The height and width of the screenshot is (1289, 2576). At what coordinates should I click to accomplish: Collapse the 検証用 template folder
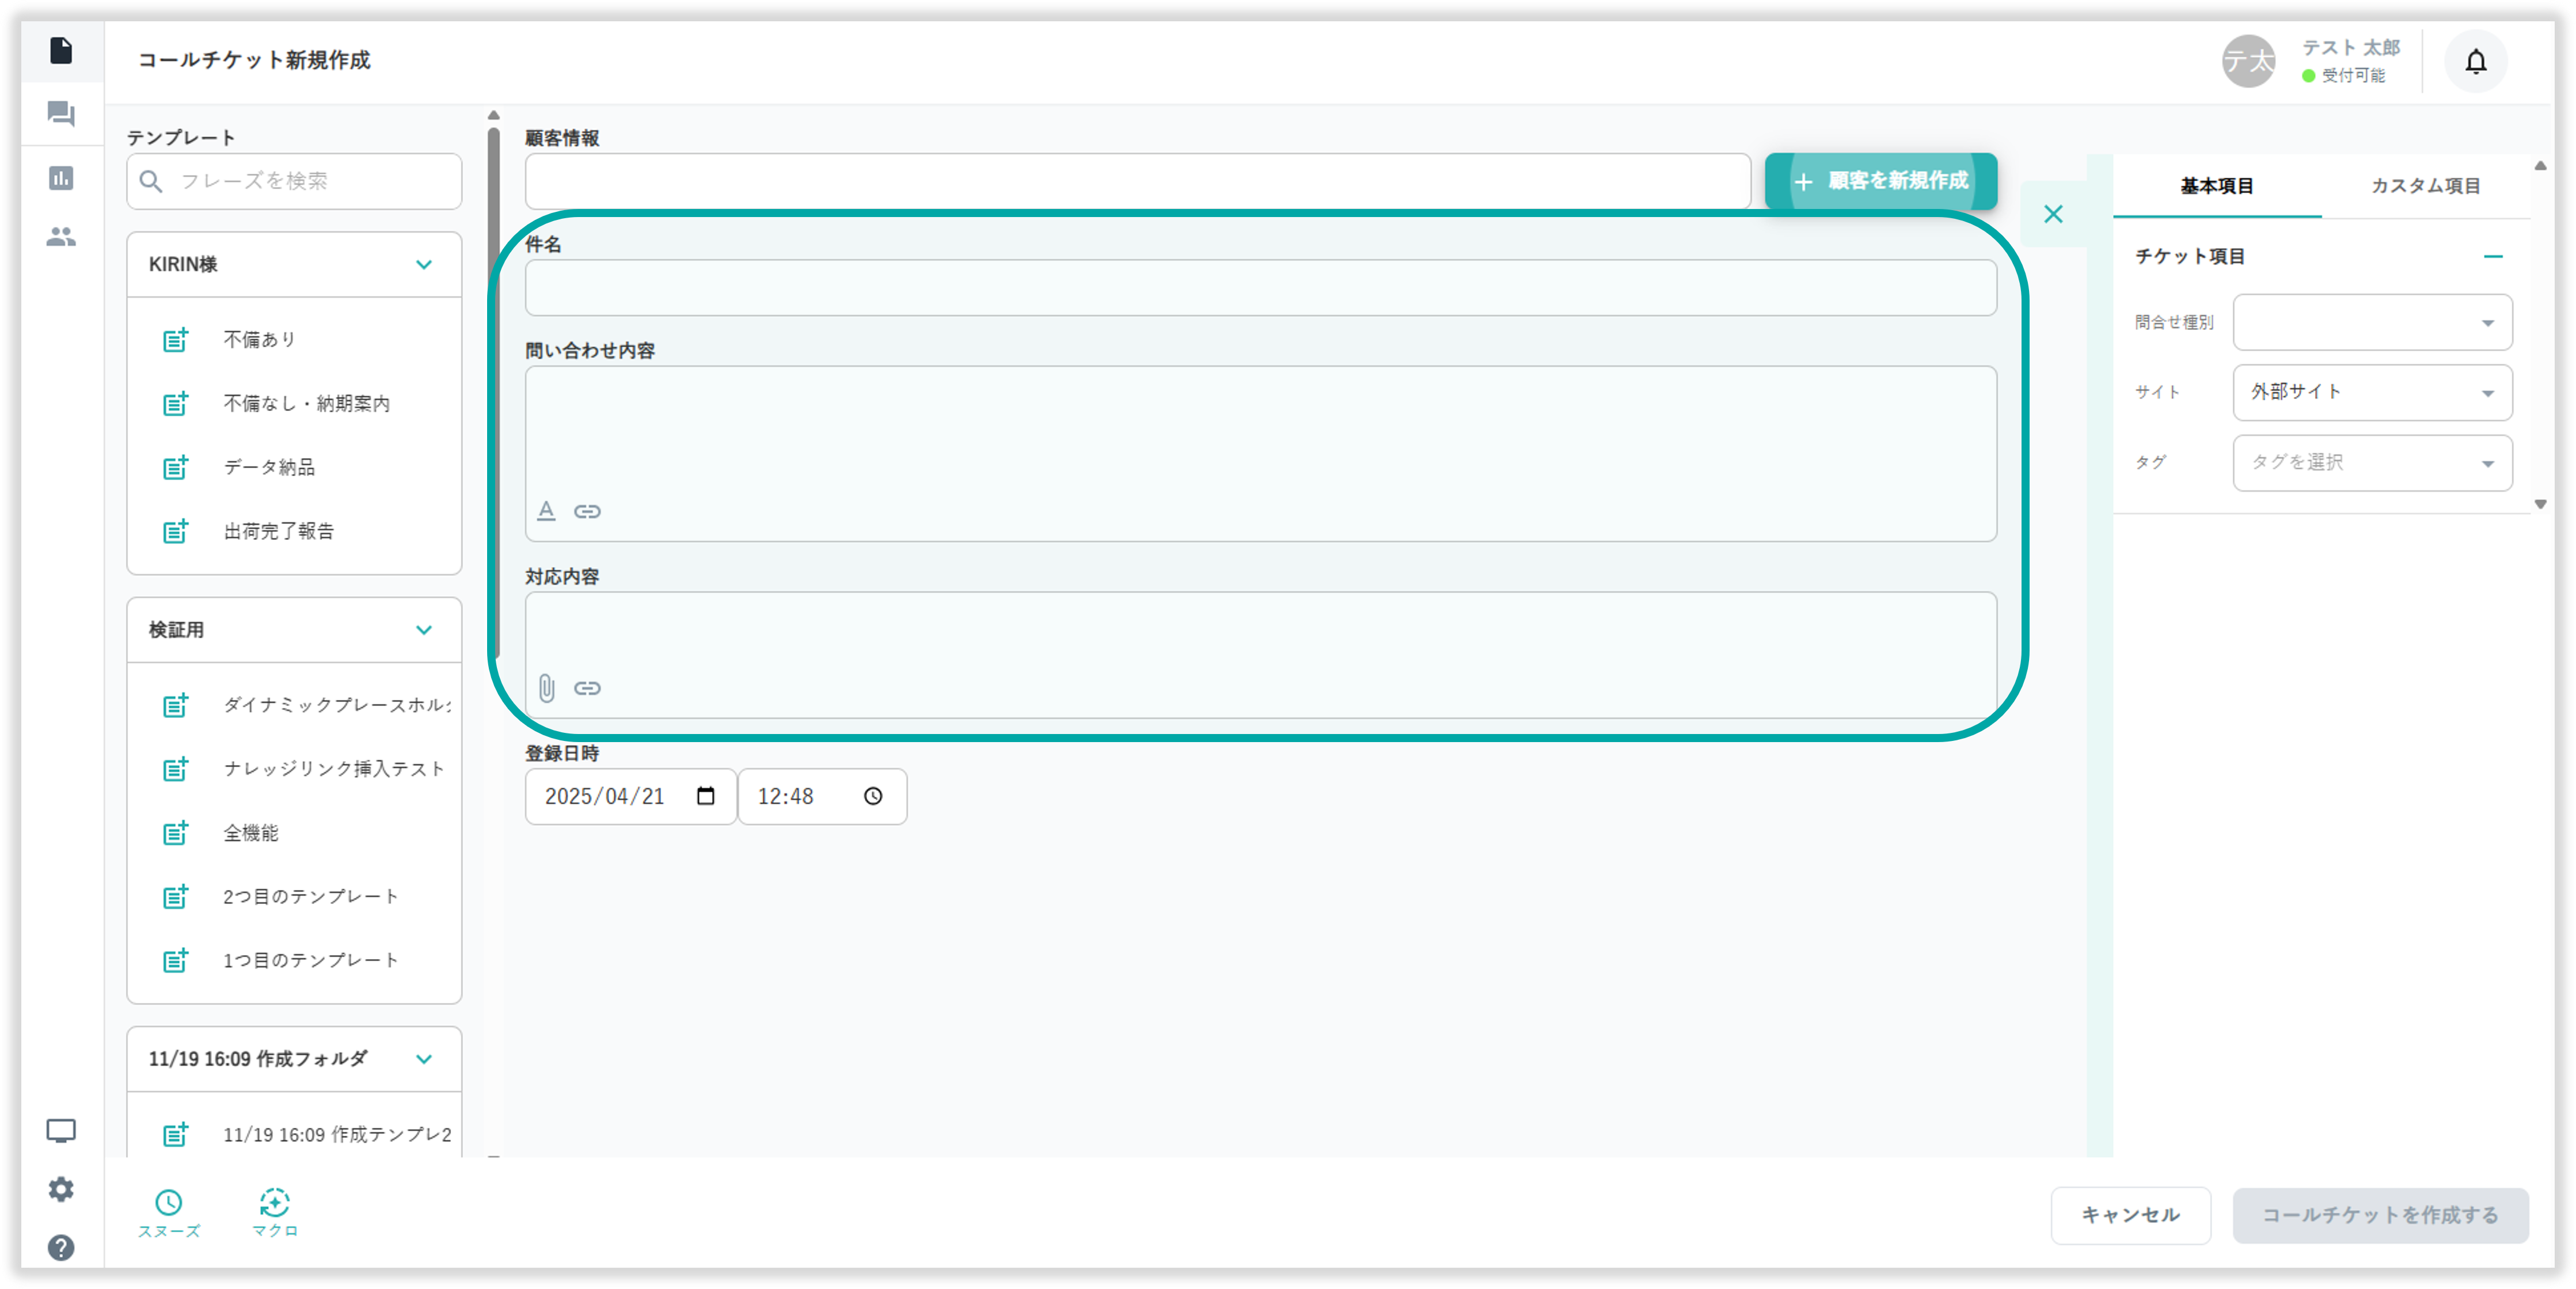click(424, 630)
